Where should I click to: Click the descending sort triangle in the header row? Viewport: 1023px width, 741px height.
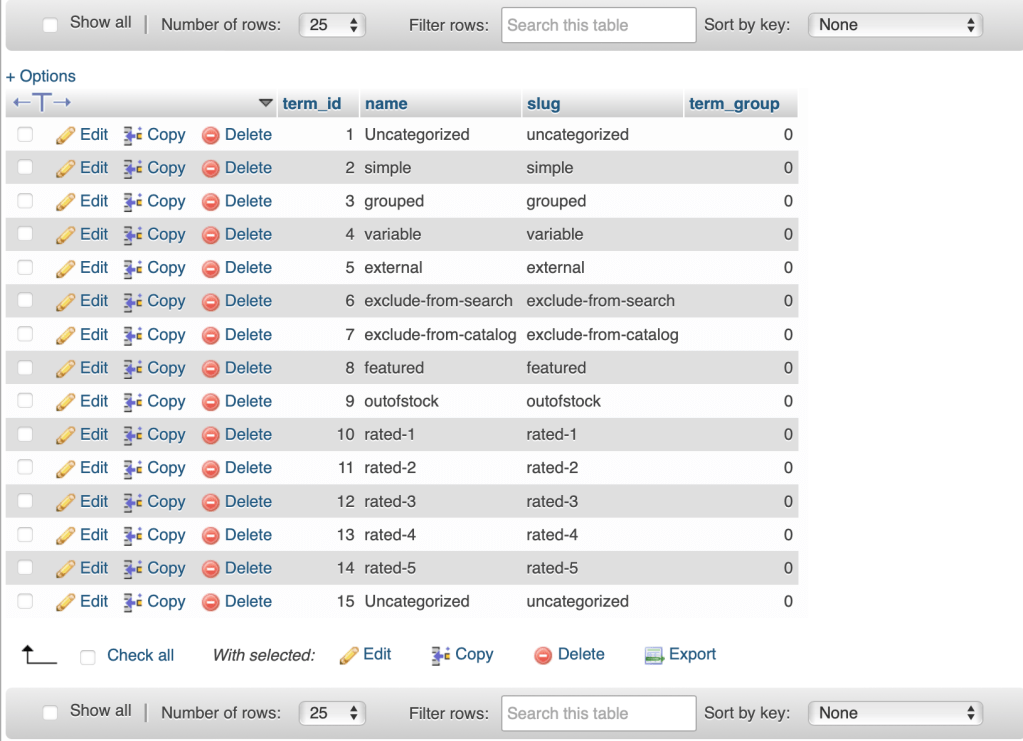265,103
